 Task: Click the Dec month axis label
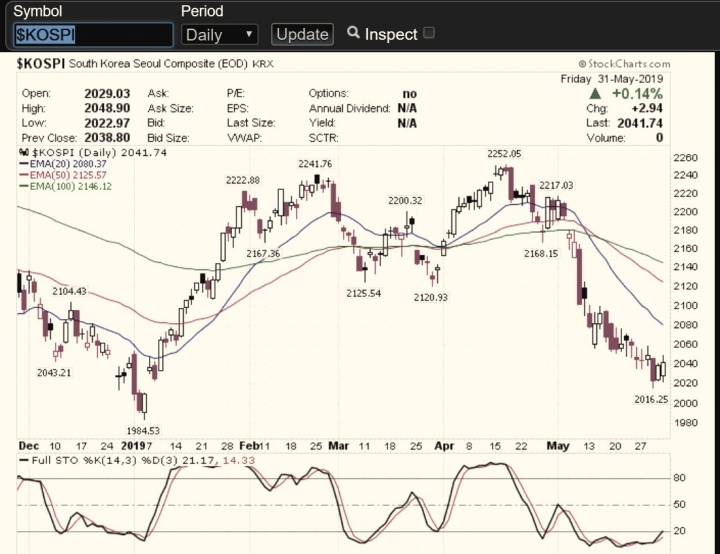[28, 446]
